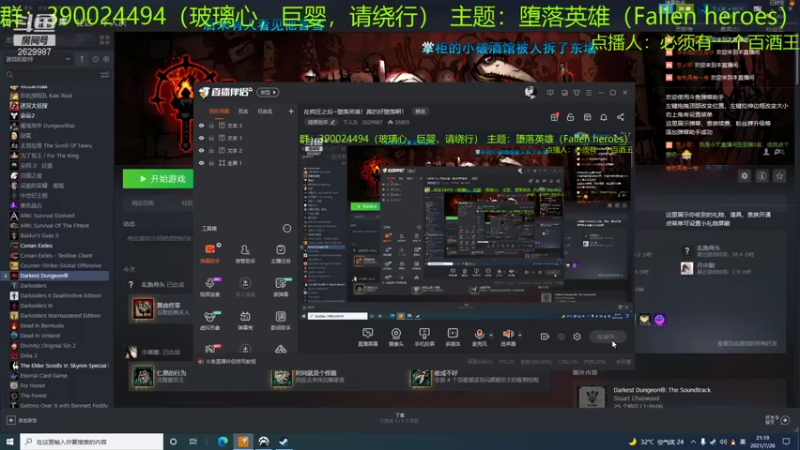Screen dimensions: 800x450
Task: Lock the 文本 2 source
Action: tap(211, 151)
